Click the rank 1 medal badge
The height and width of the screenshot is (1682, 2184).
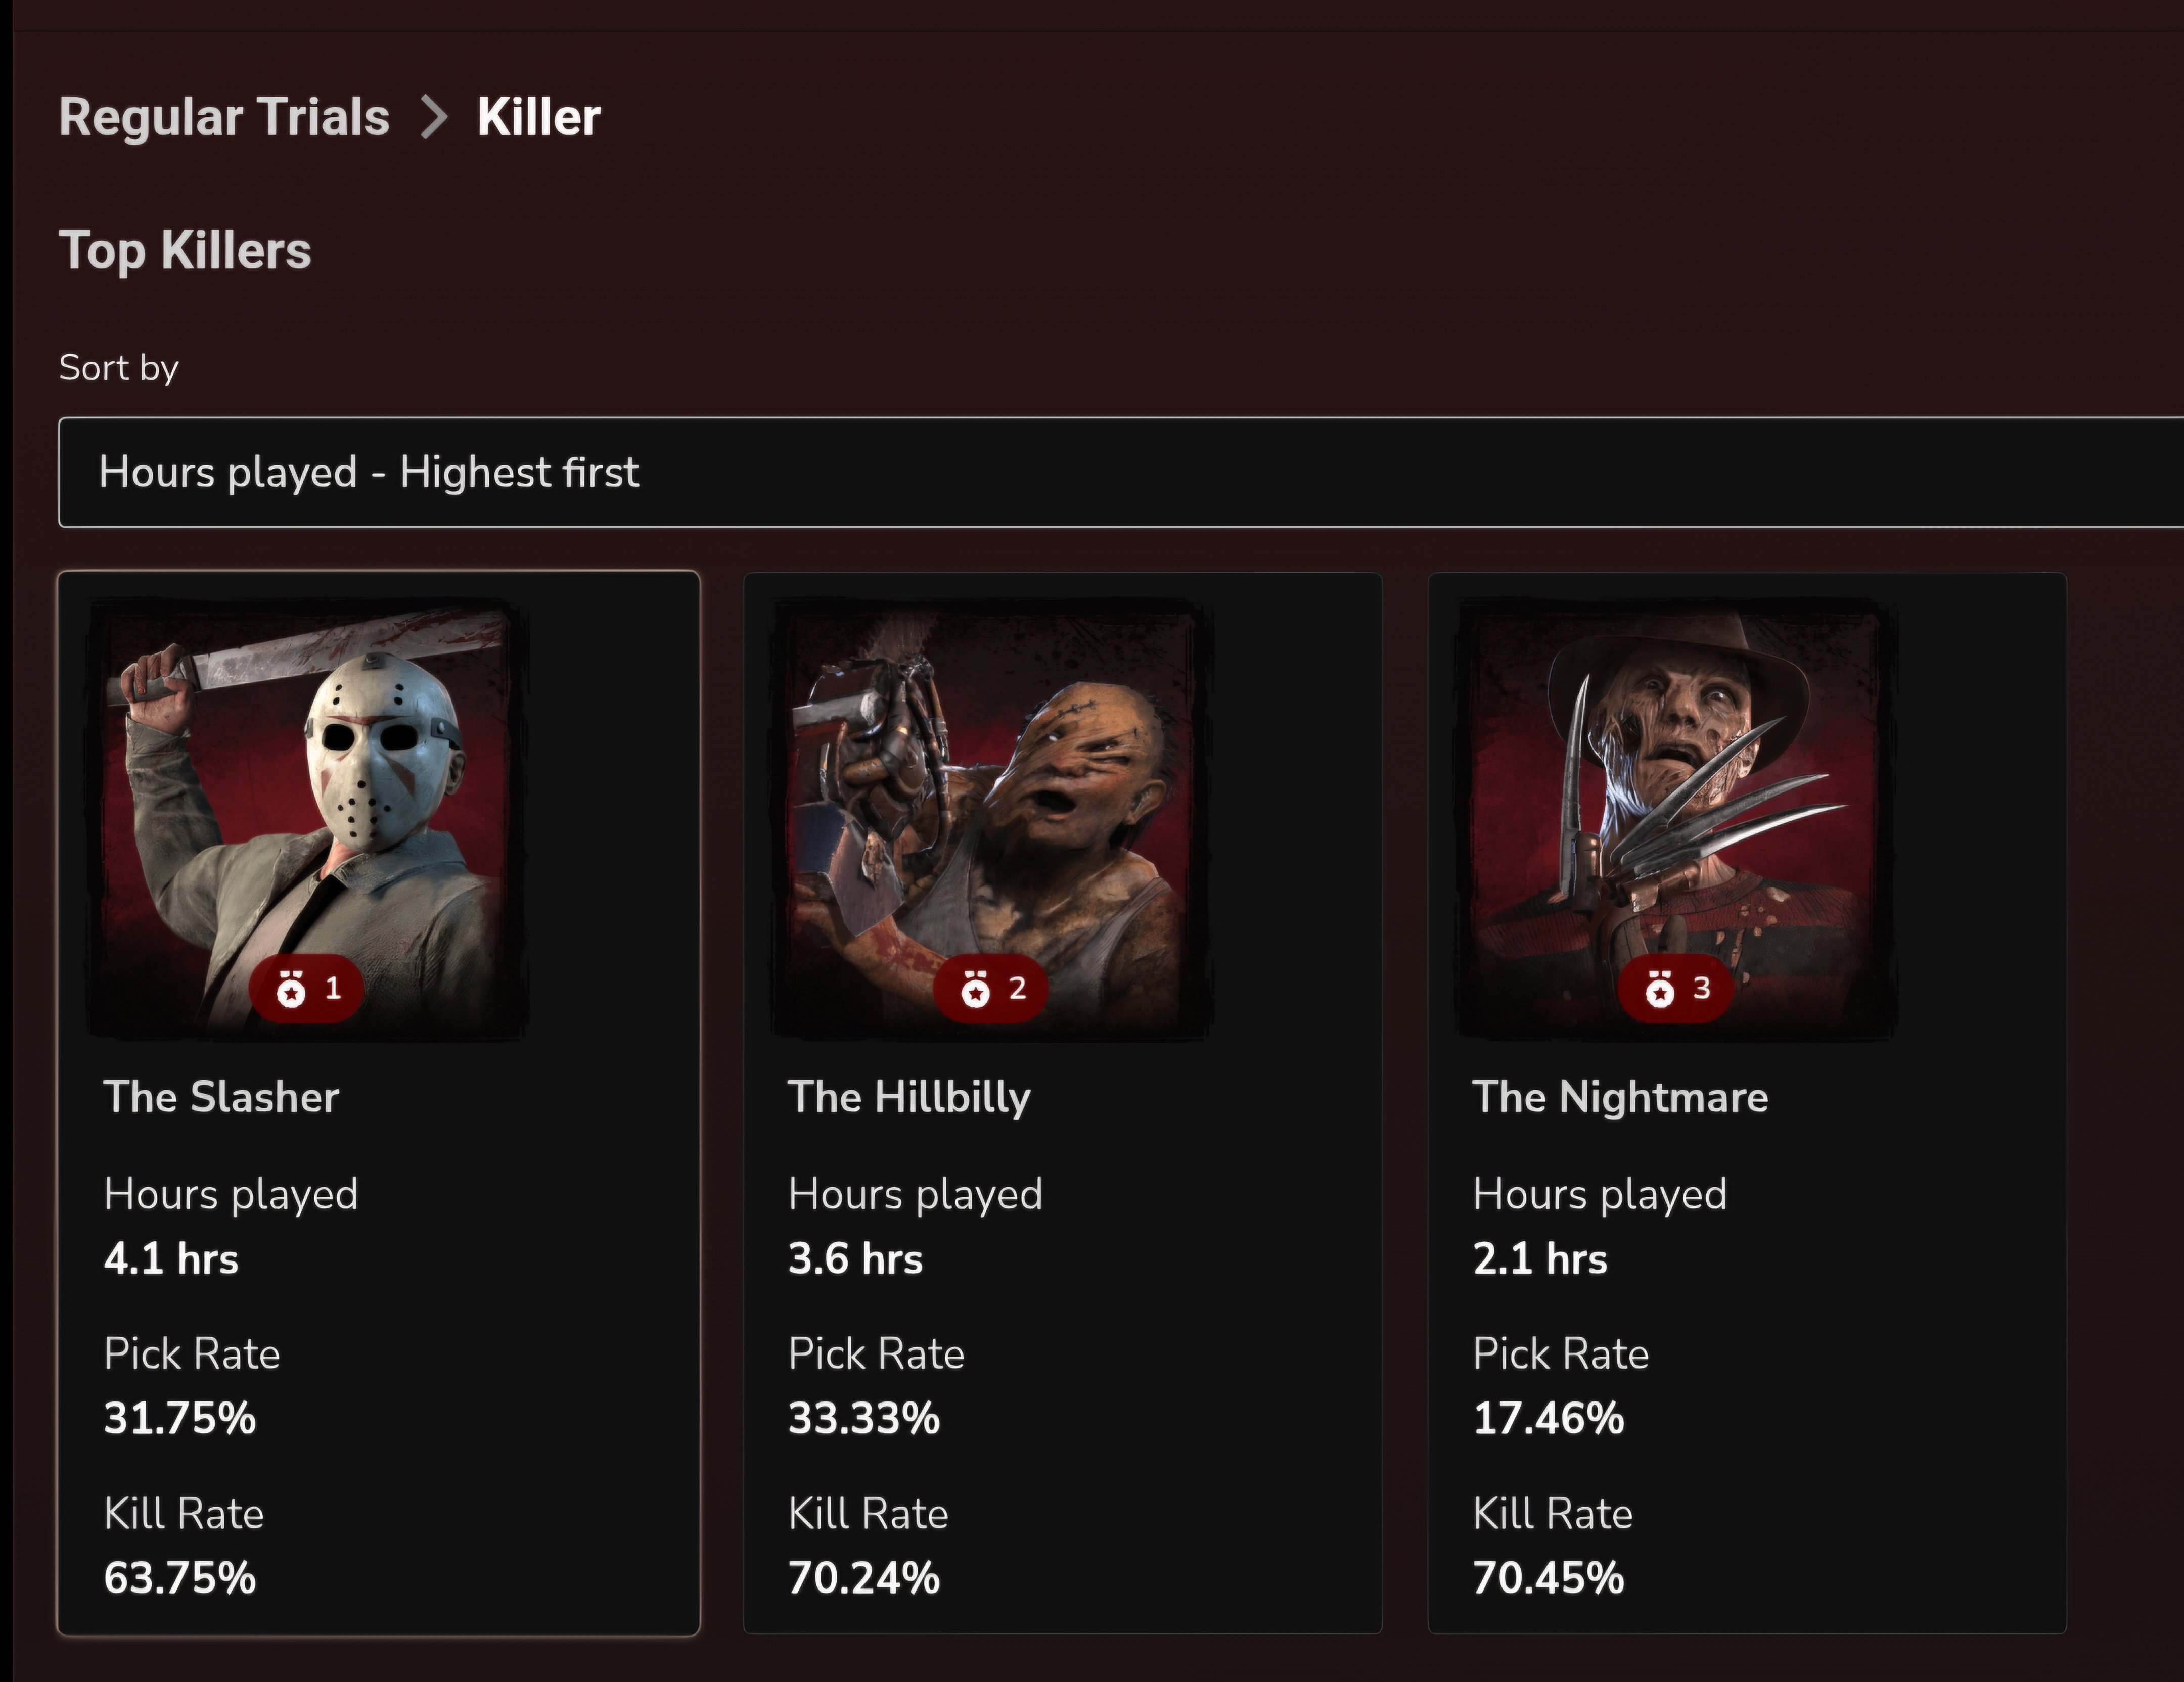click(x=306, y=989)
